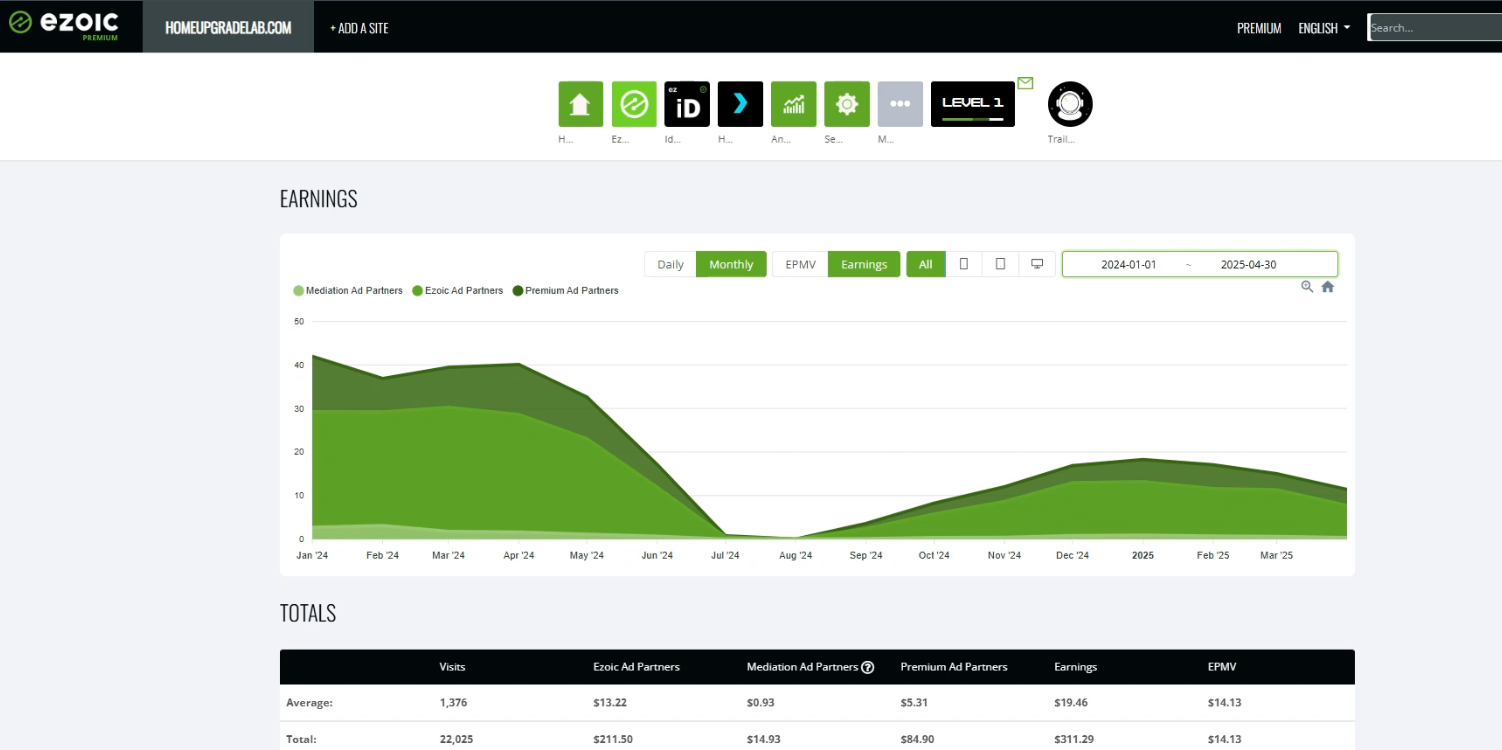The image size is (1502, 750).
Task: Open the ENGLISH language dropdown
Action: point(1324,28)
